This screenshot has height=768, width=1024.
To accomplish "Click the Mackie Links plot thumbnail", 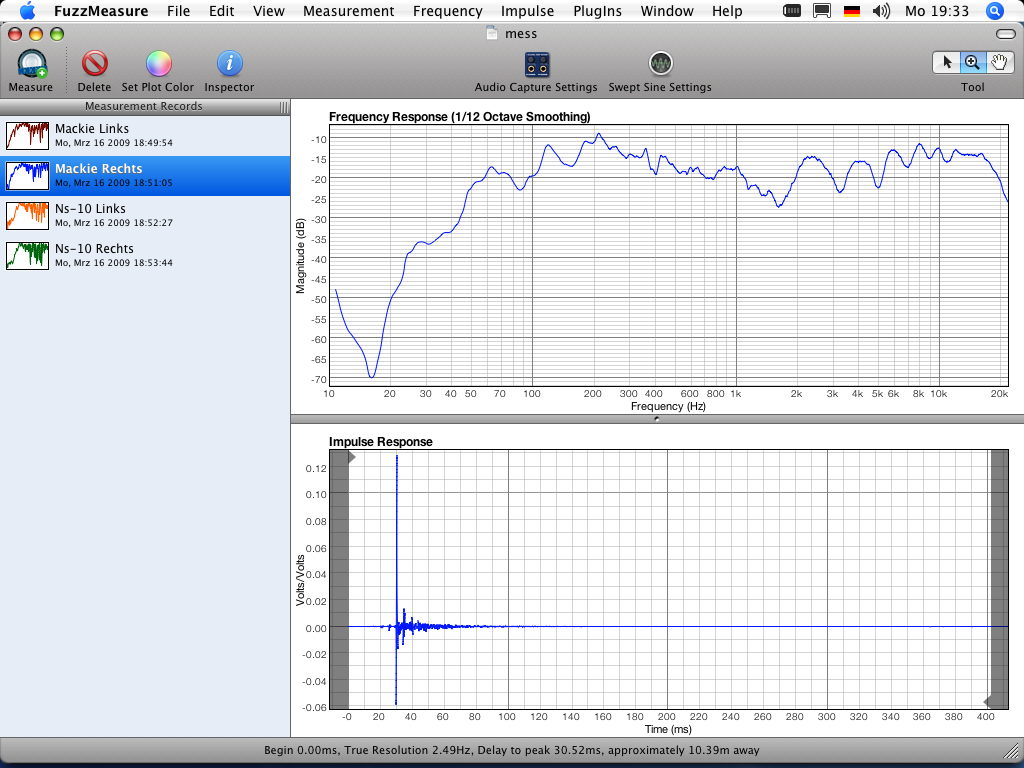I will pyautogui.click(x=27, y=136).
